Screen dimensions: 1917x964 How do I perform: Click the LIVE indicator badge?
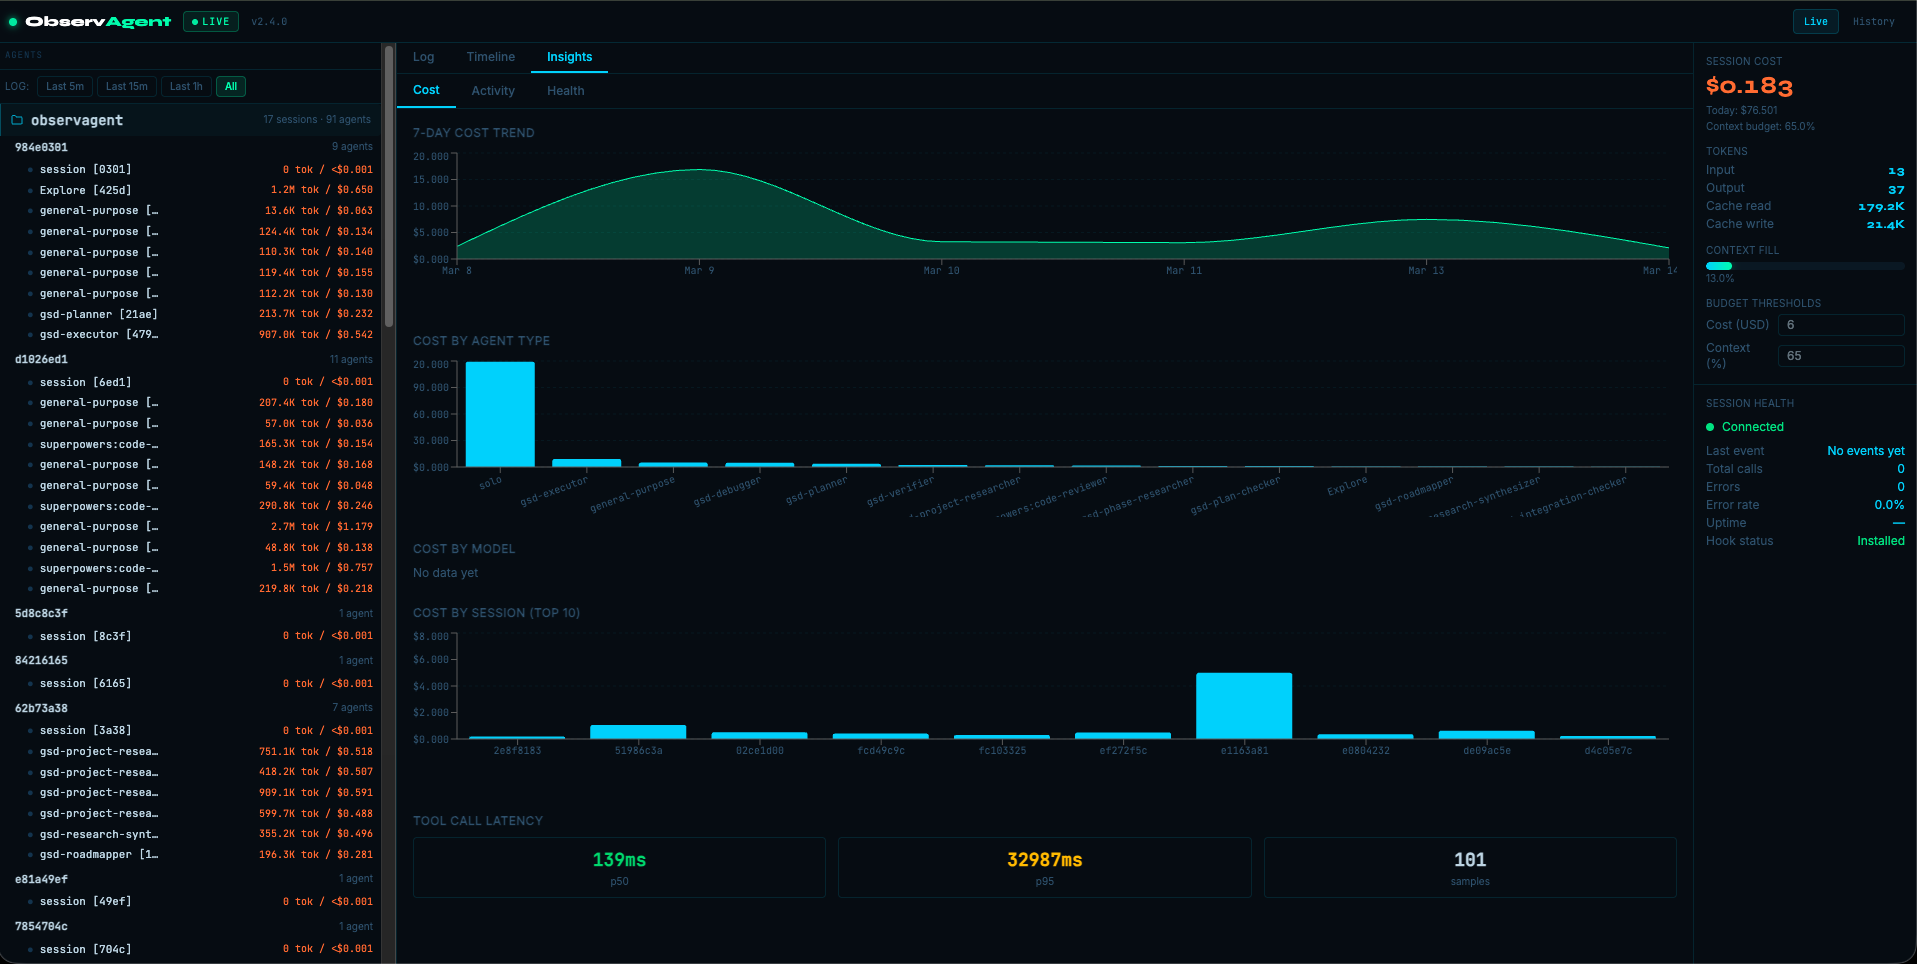click(210, 21)
